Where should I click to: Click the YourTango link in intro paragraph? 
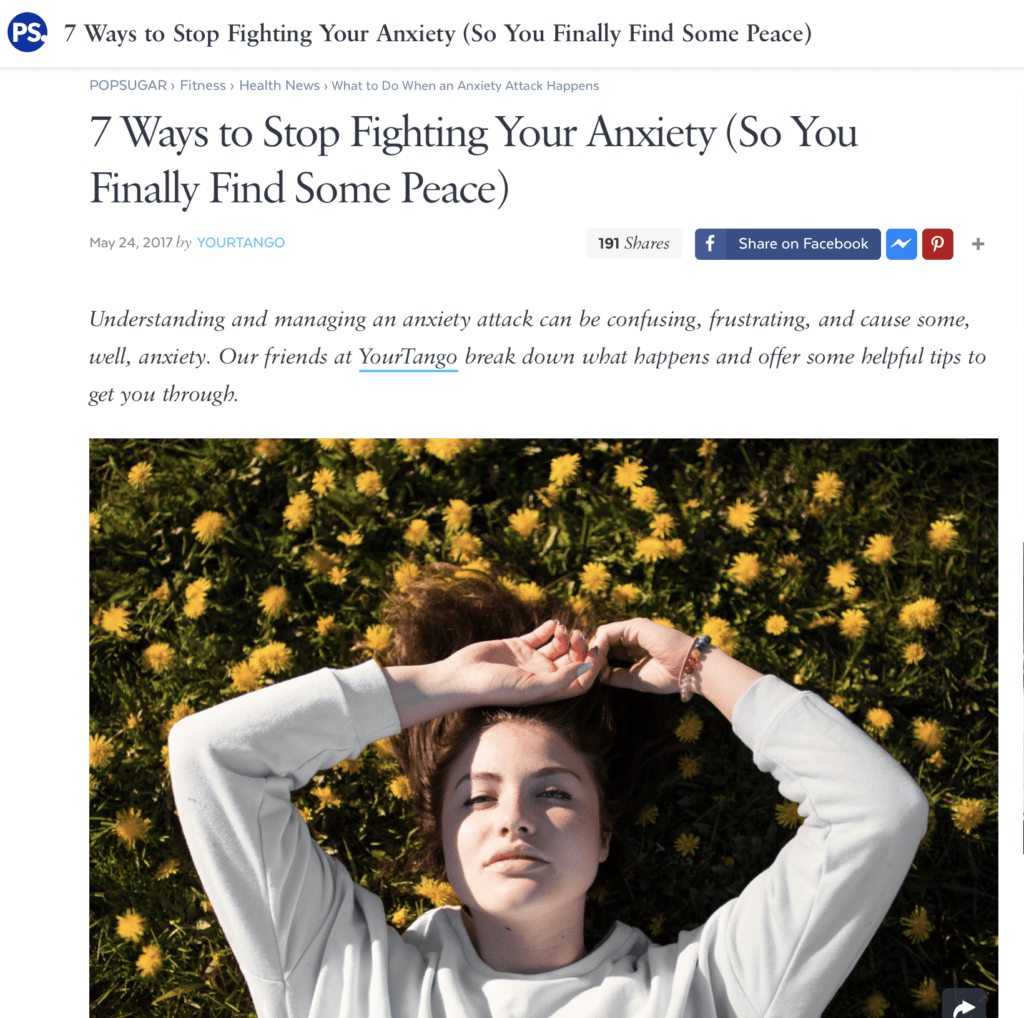coord(408,357)
